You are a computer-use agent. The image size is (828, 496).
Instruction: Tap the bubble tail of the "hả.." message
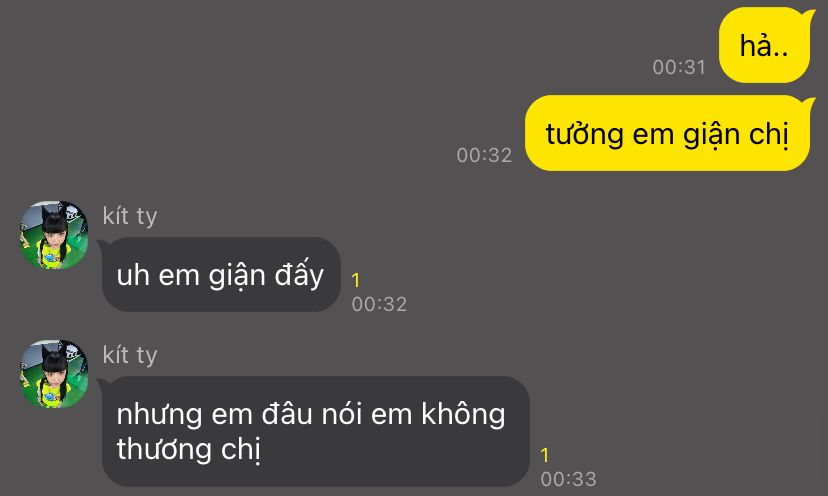click(811, 14)
